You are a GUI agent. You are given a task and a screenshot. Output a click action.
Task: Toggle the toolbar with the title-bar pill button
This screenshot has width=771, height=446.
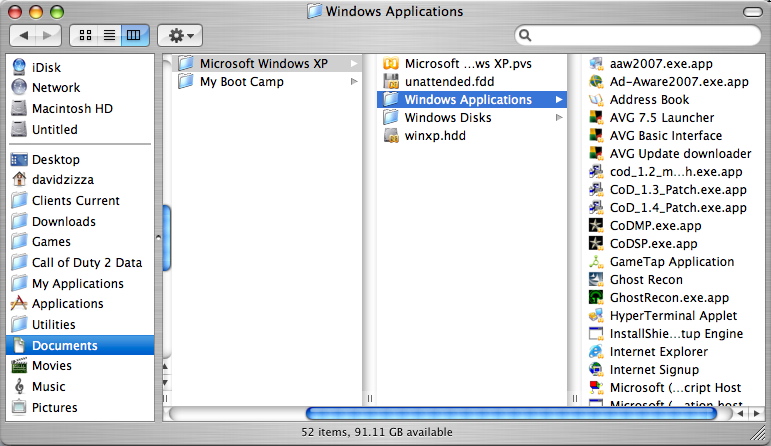(x=752, y=12)
